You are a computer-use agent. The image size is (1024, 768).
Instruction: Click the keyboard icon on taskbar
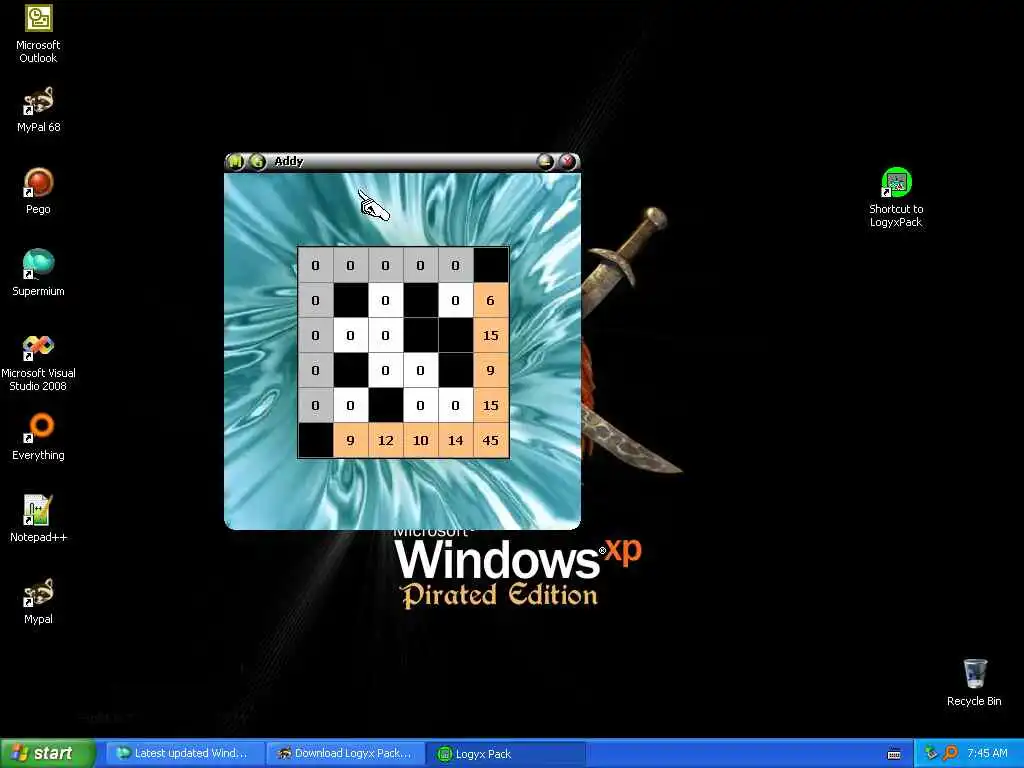894,754
